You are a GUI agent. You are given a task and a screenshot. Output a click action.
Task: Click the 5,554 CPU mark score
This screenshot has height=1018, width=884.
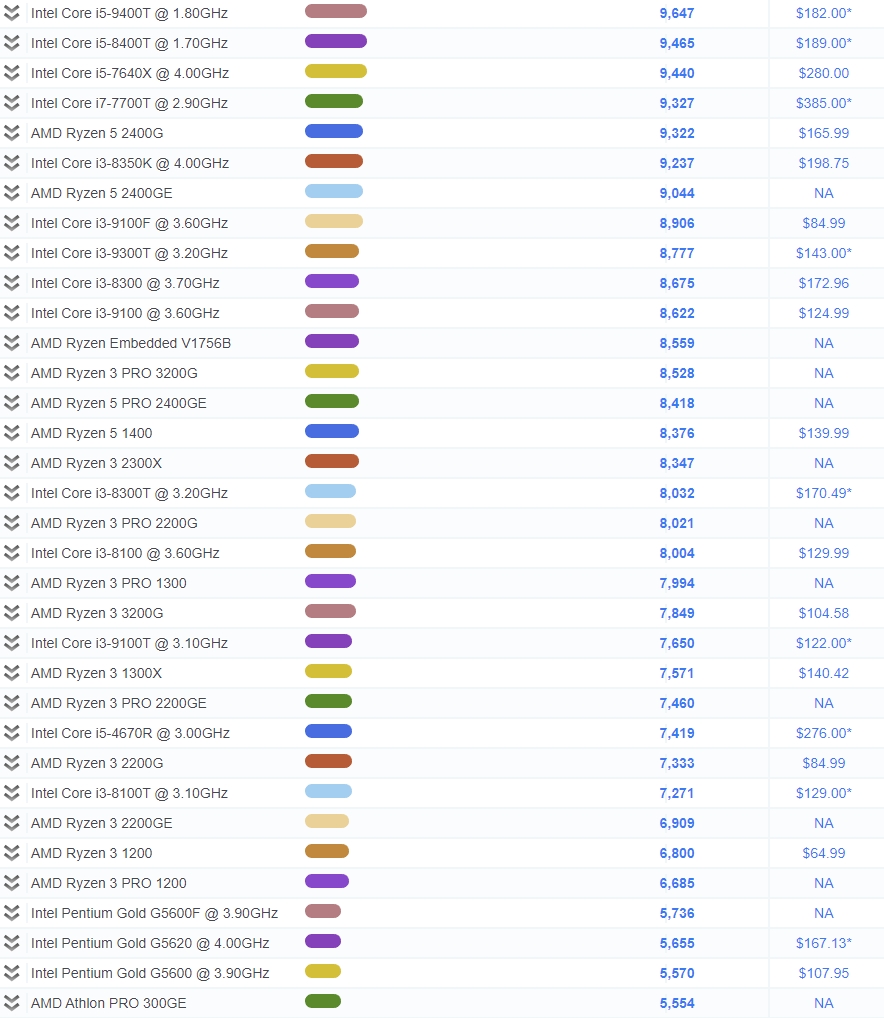(x=677, y=1003)
